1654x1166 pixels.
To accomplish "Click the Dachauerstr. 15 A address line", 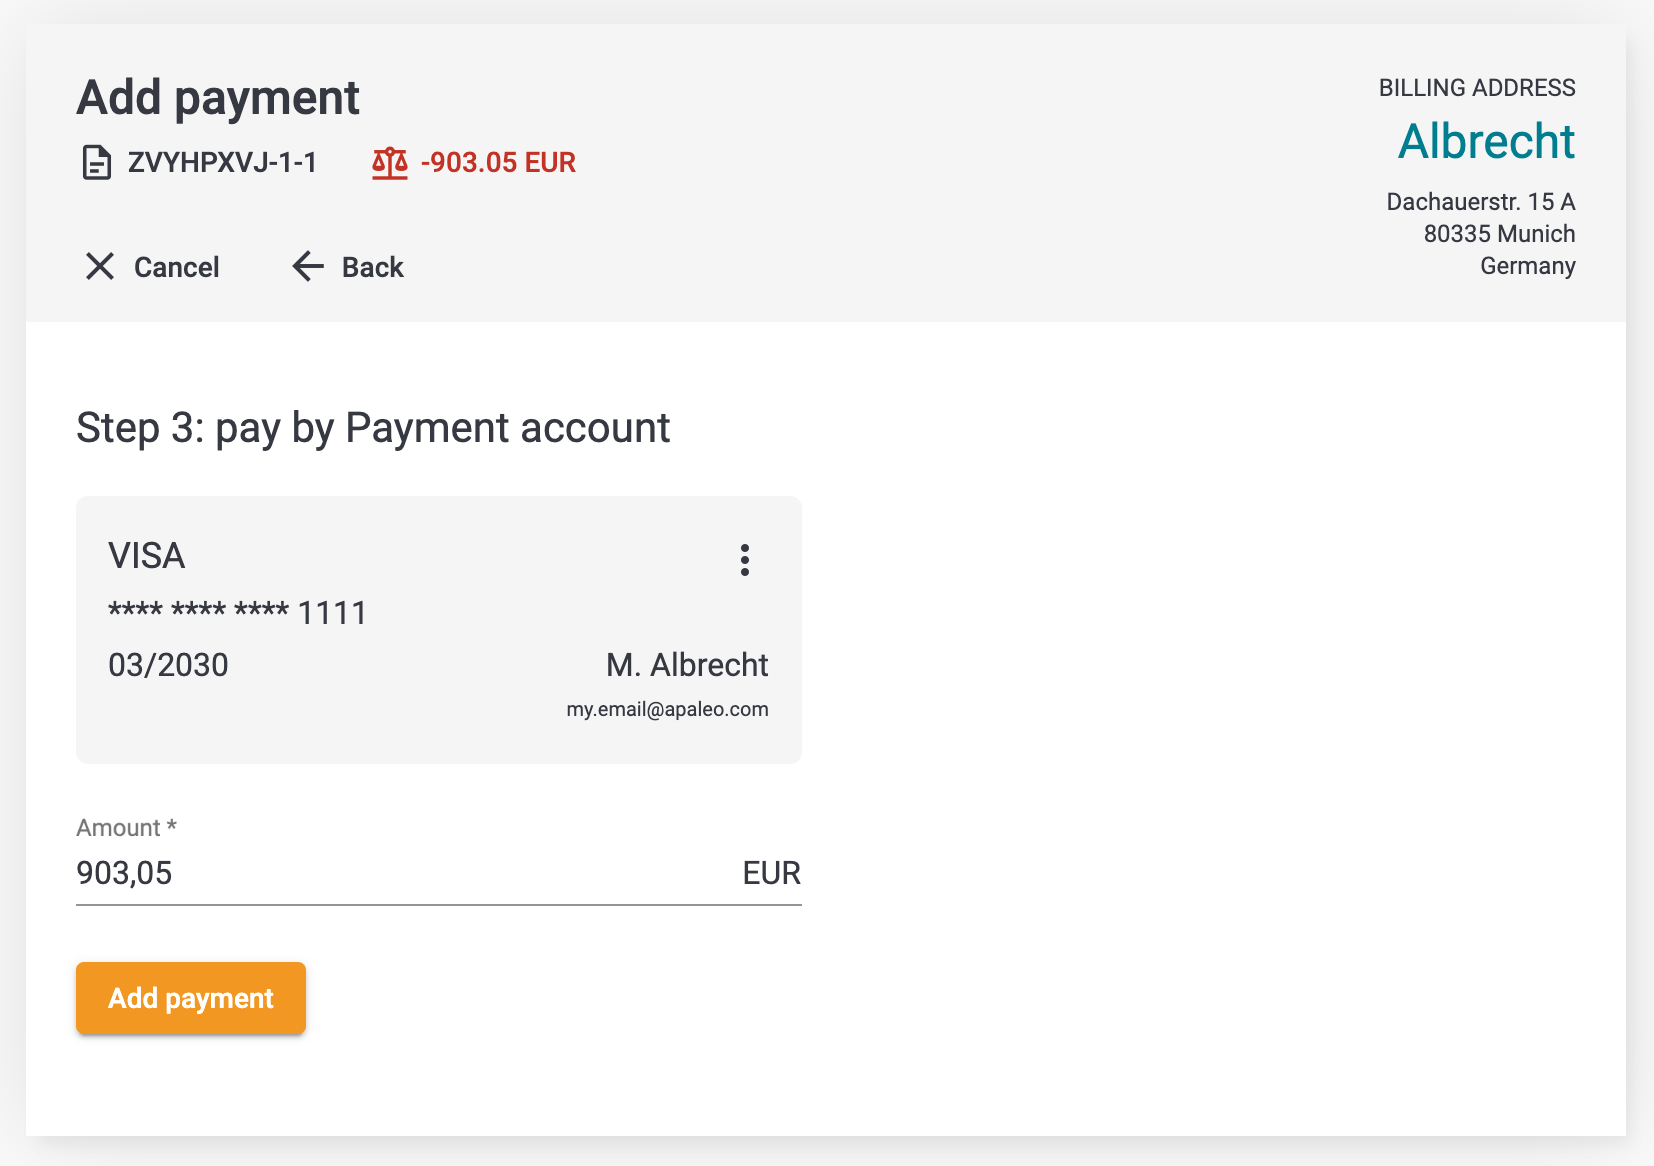I will click(x=1480, y=202).
